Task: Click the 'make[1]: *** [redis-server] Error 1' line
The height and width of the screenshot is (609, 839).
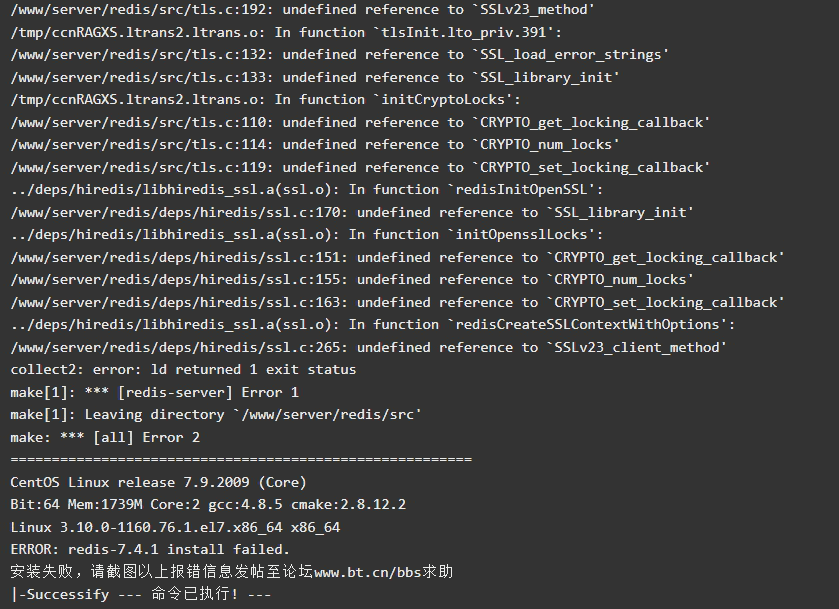Action: [154, 392]
